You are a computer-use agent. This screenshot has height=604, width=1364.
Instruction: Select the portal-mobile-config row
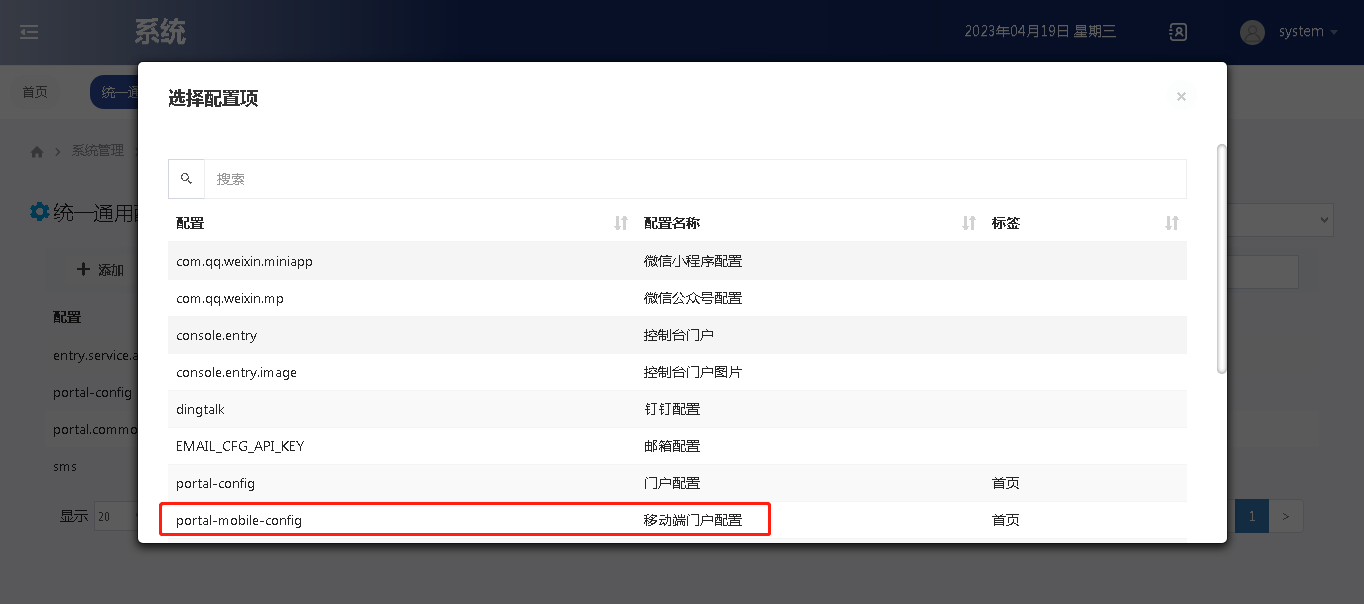coord(465,520)
